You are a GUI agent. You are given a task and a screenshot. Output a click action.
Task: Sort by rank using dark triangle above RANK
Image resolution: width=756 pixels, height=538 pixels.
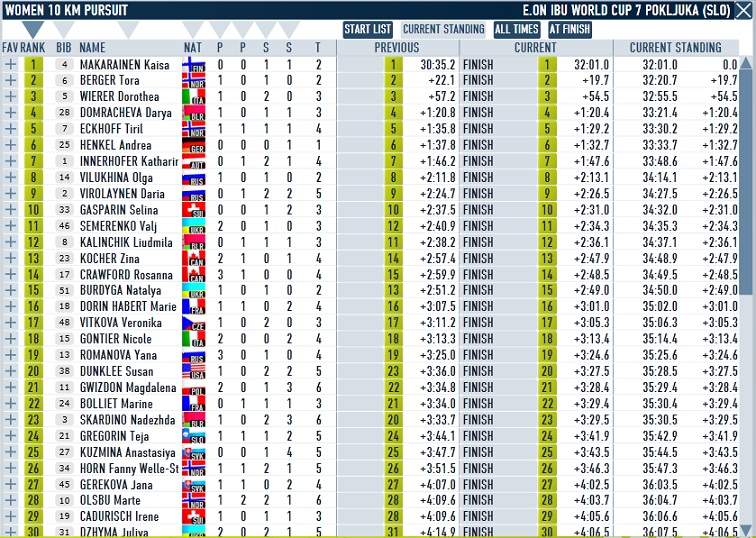(32, 29)
